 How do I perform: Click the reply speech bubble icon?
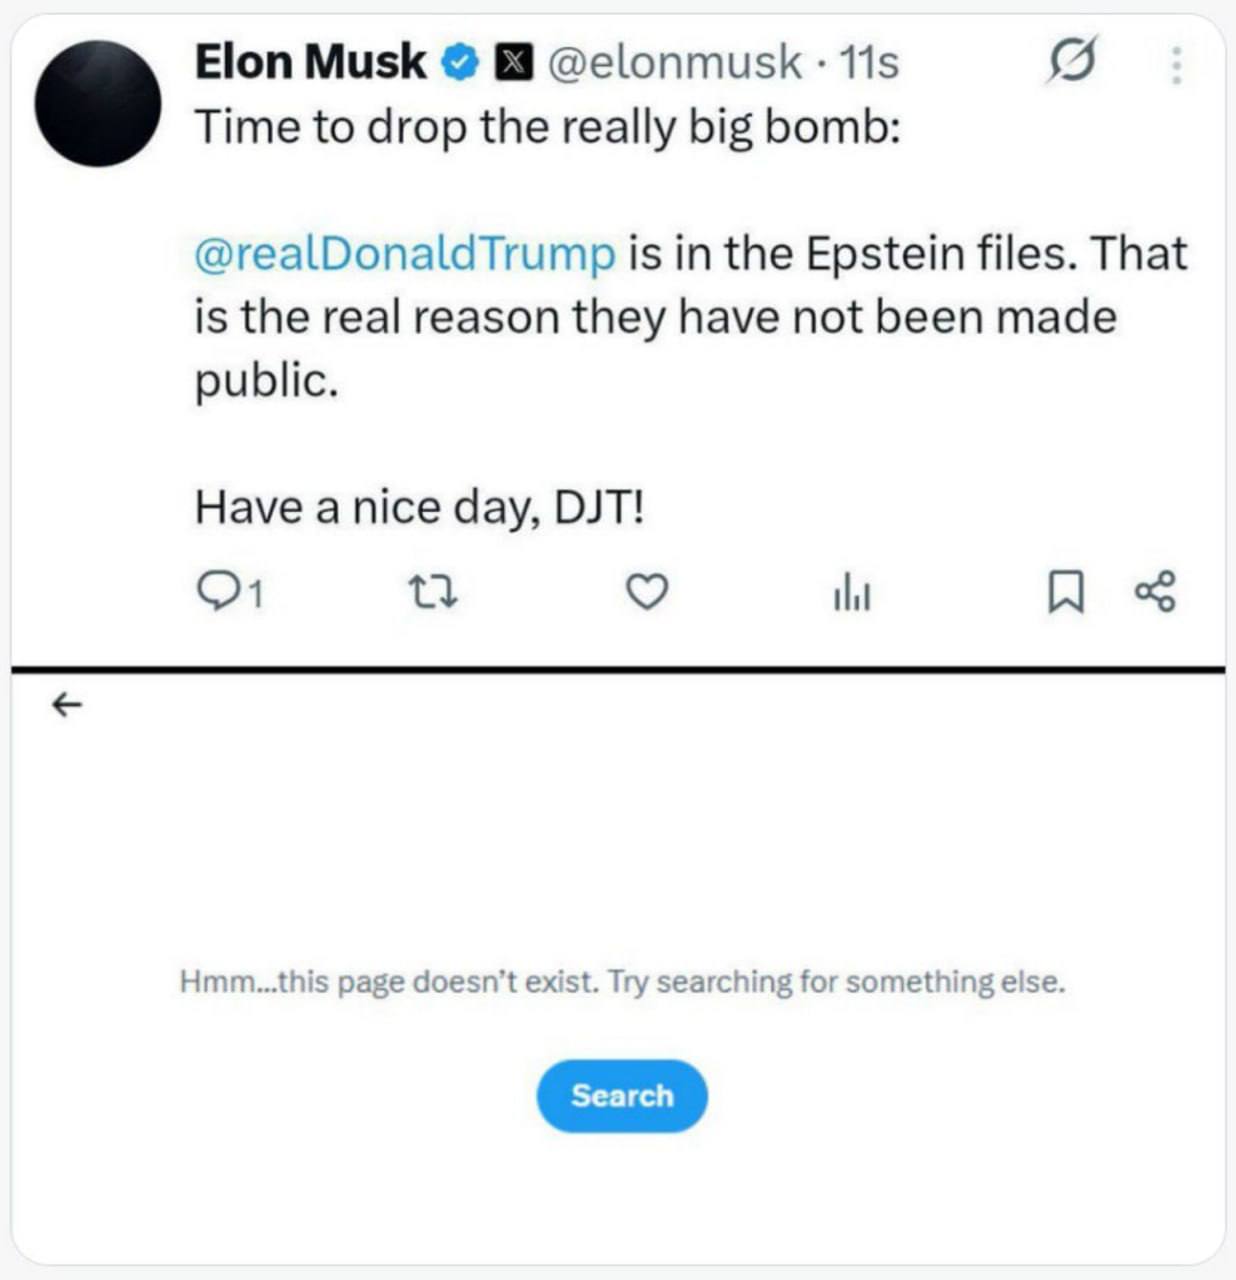pos(214,592)
